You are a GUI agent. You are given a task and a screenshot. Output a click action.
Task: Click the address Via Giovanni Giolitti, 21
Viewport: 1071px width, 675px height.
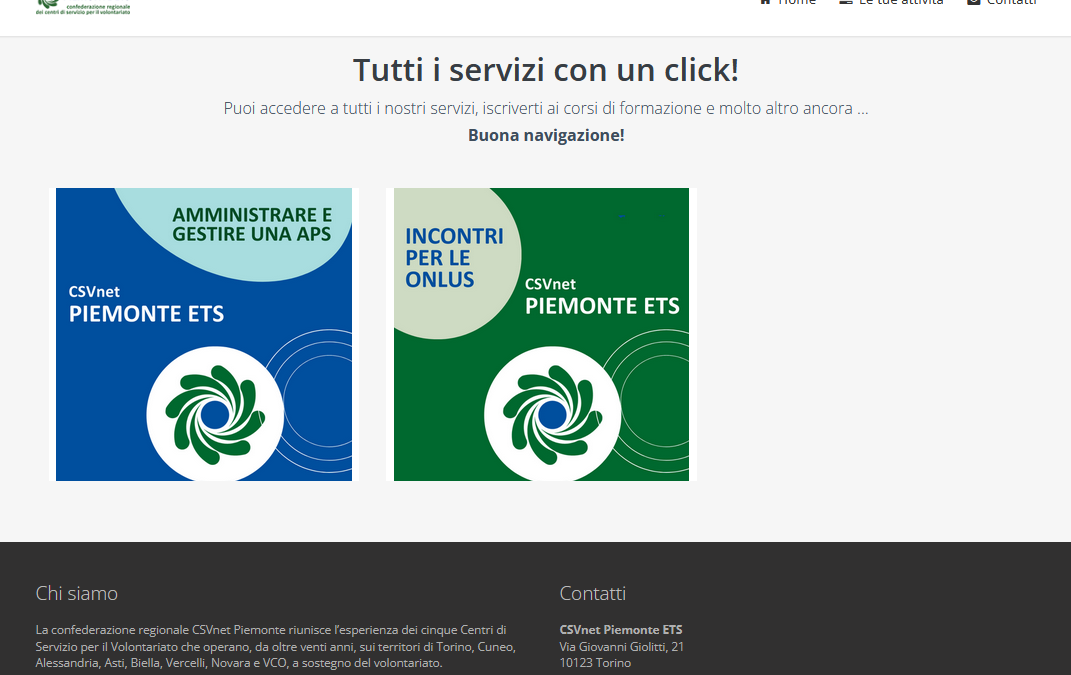click(622, 646)
